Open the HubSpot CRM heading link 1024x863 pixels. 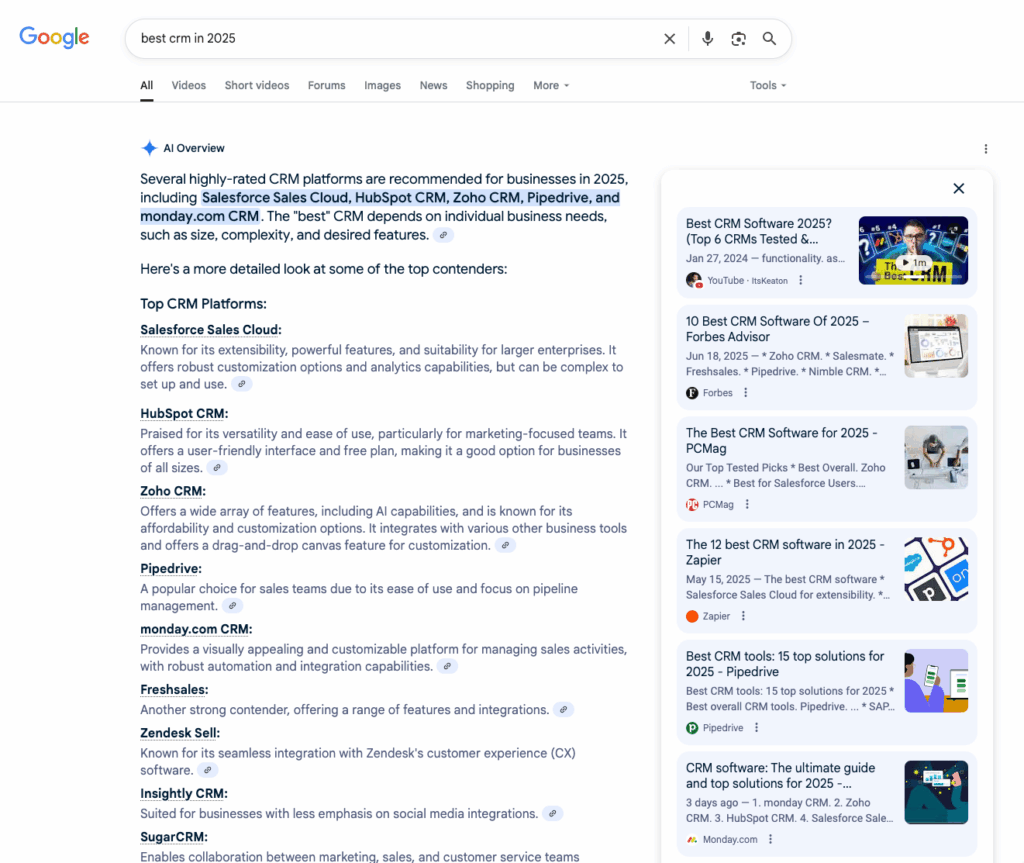184,414
